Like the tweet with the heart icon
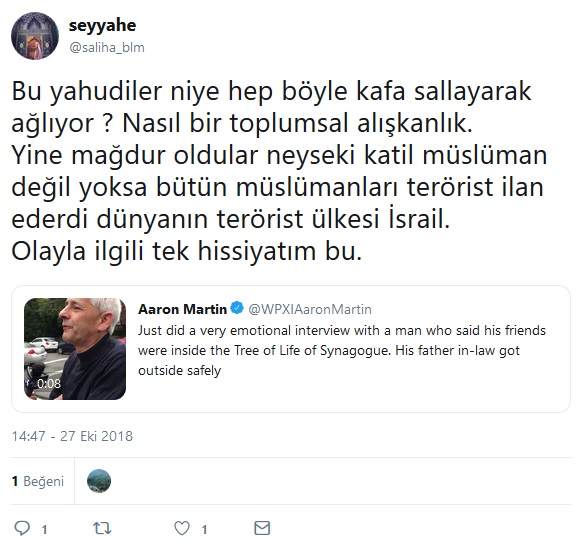 [x=182, y=528]
